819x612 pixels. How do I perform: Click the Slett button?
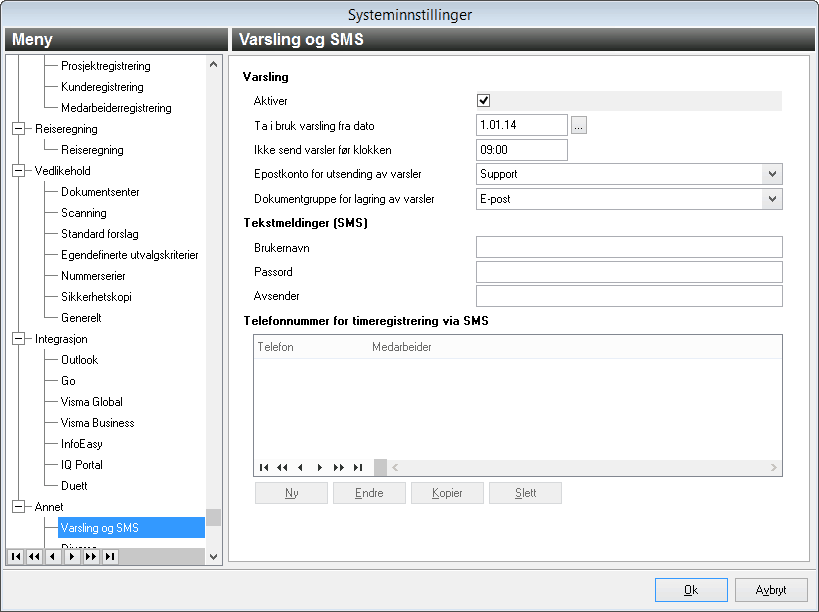(x=525, y=493)
